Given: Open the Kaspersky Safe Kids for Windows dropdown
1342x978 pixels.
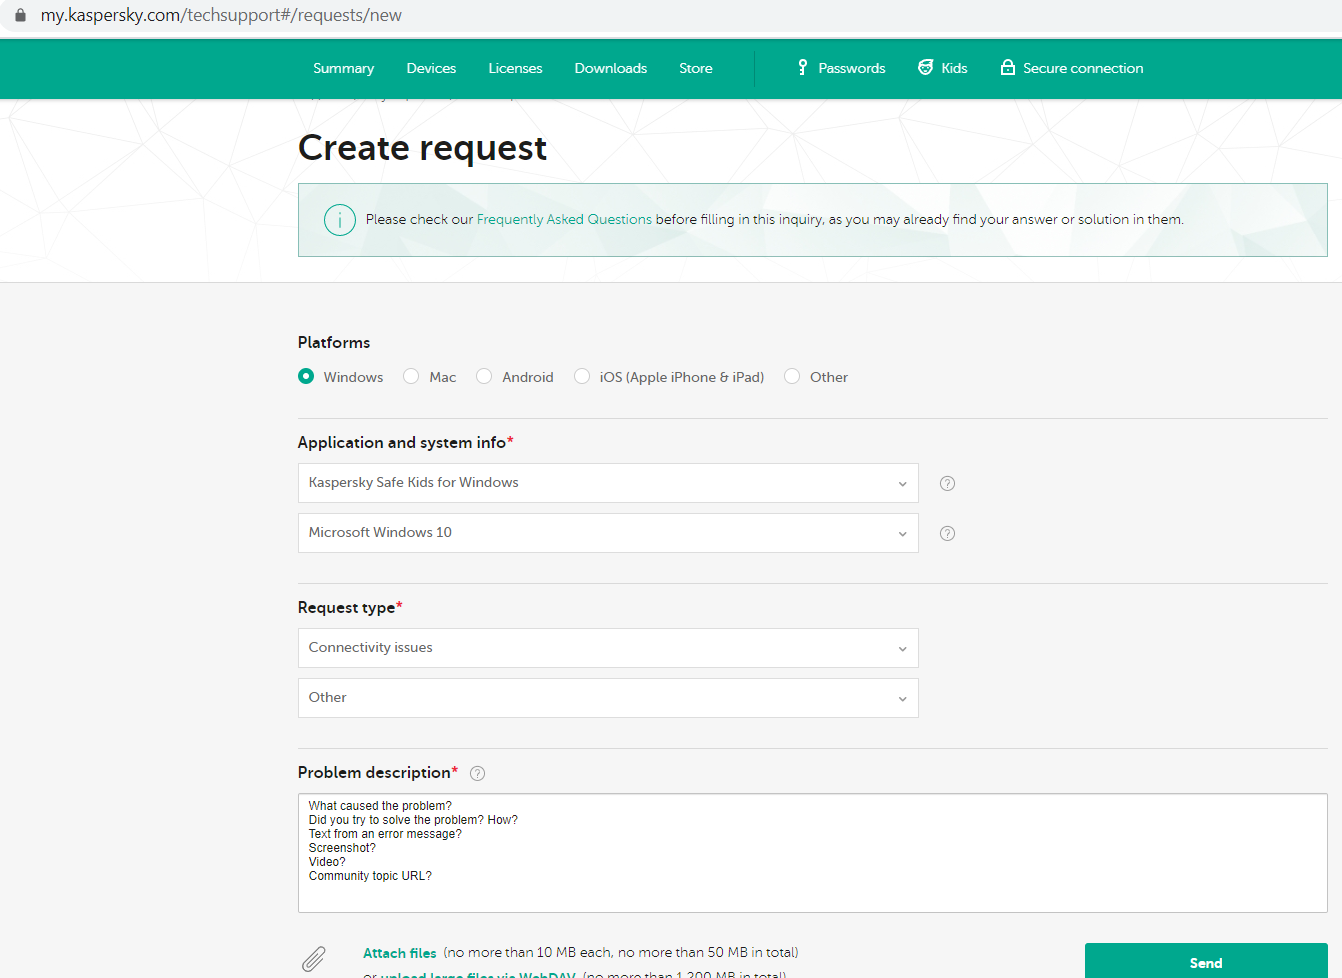Looking at the screenshot, I should pyautogui.click(x=608, y=483).
